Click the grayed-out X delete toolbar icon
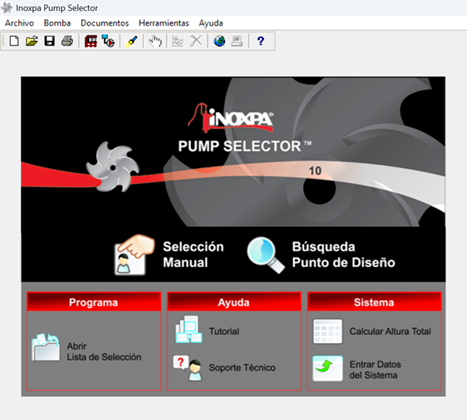 [x=196, y=41]
